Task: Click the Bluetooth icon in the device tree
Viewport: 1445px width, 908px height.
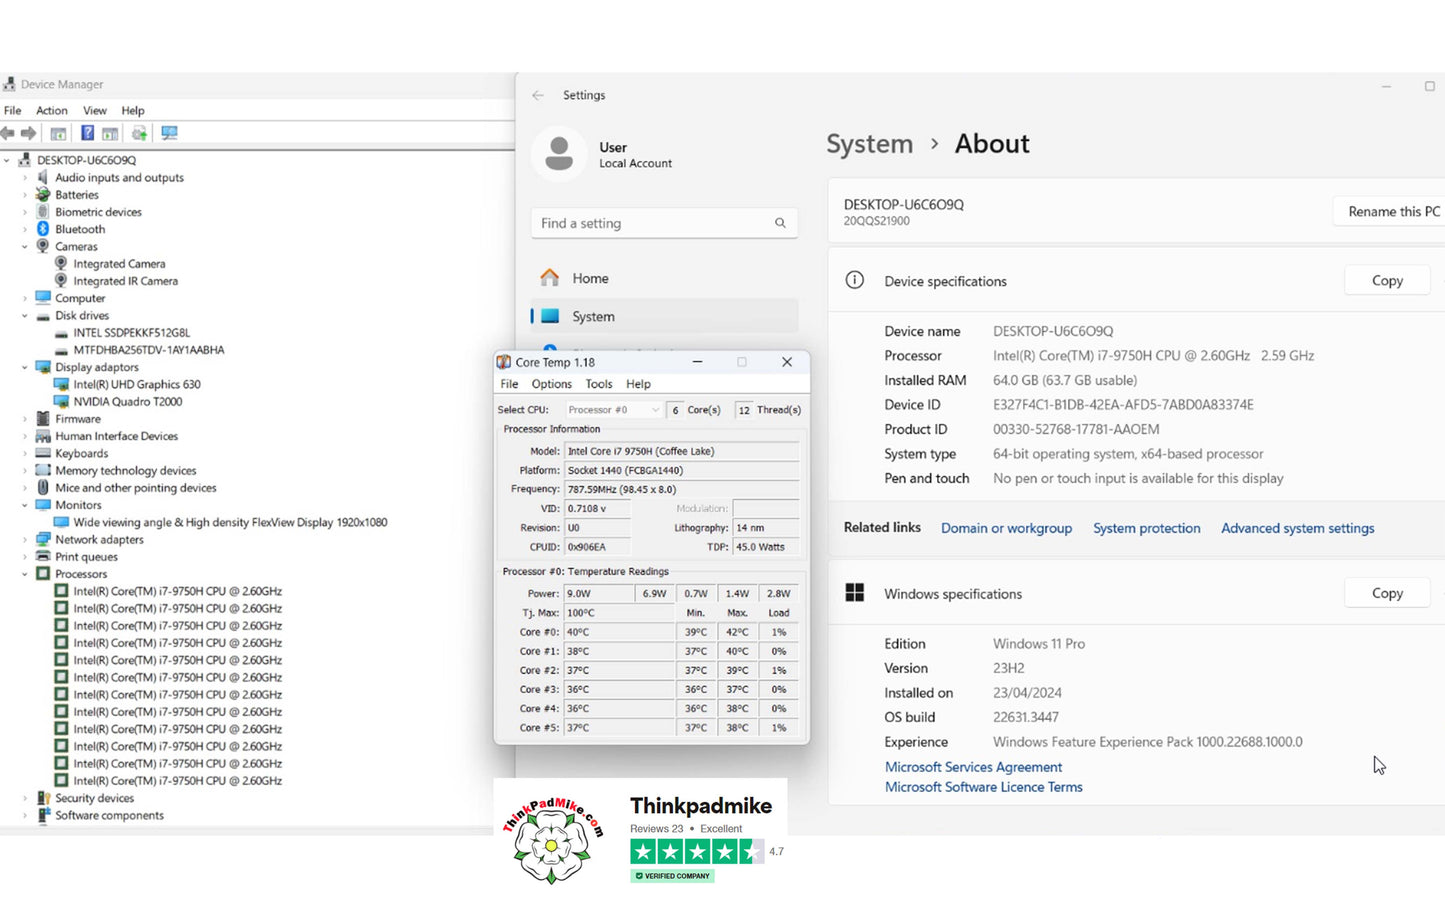Action: point(43,229)
